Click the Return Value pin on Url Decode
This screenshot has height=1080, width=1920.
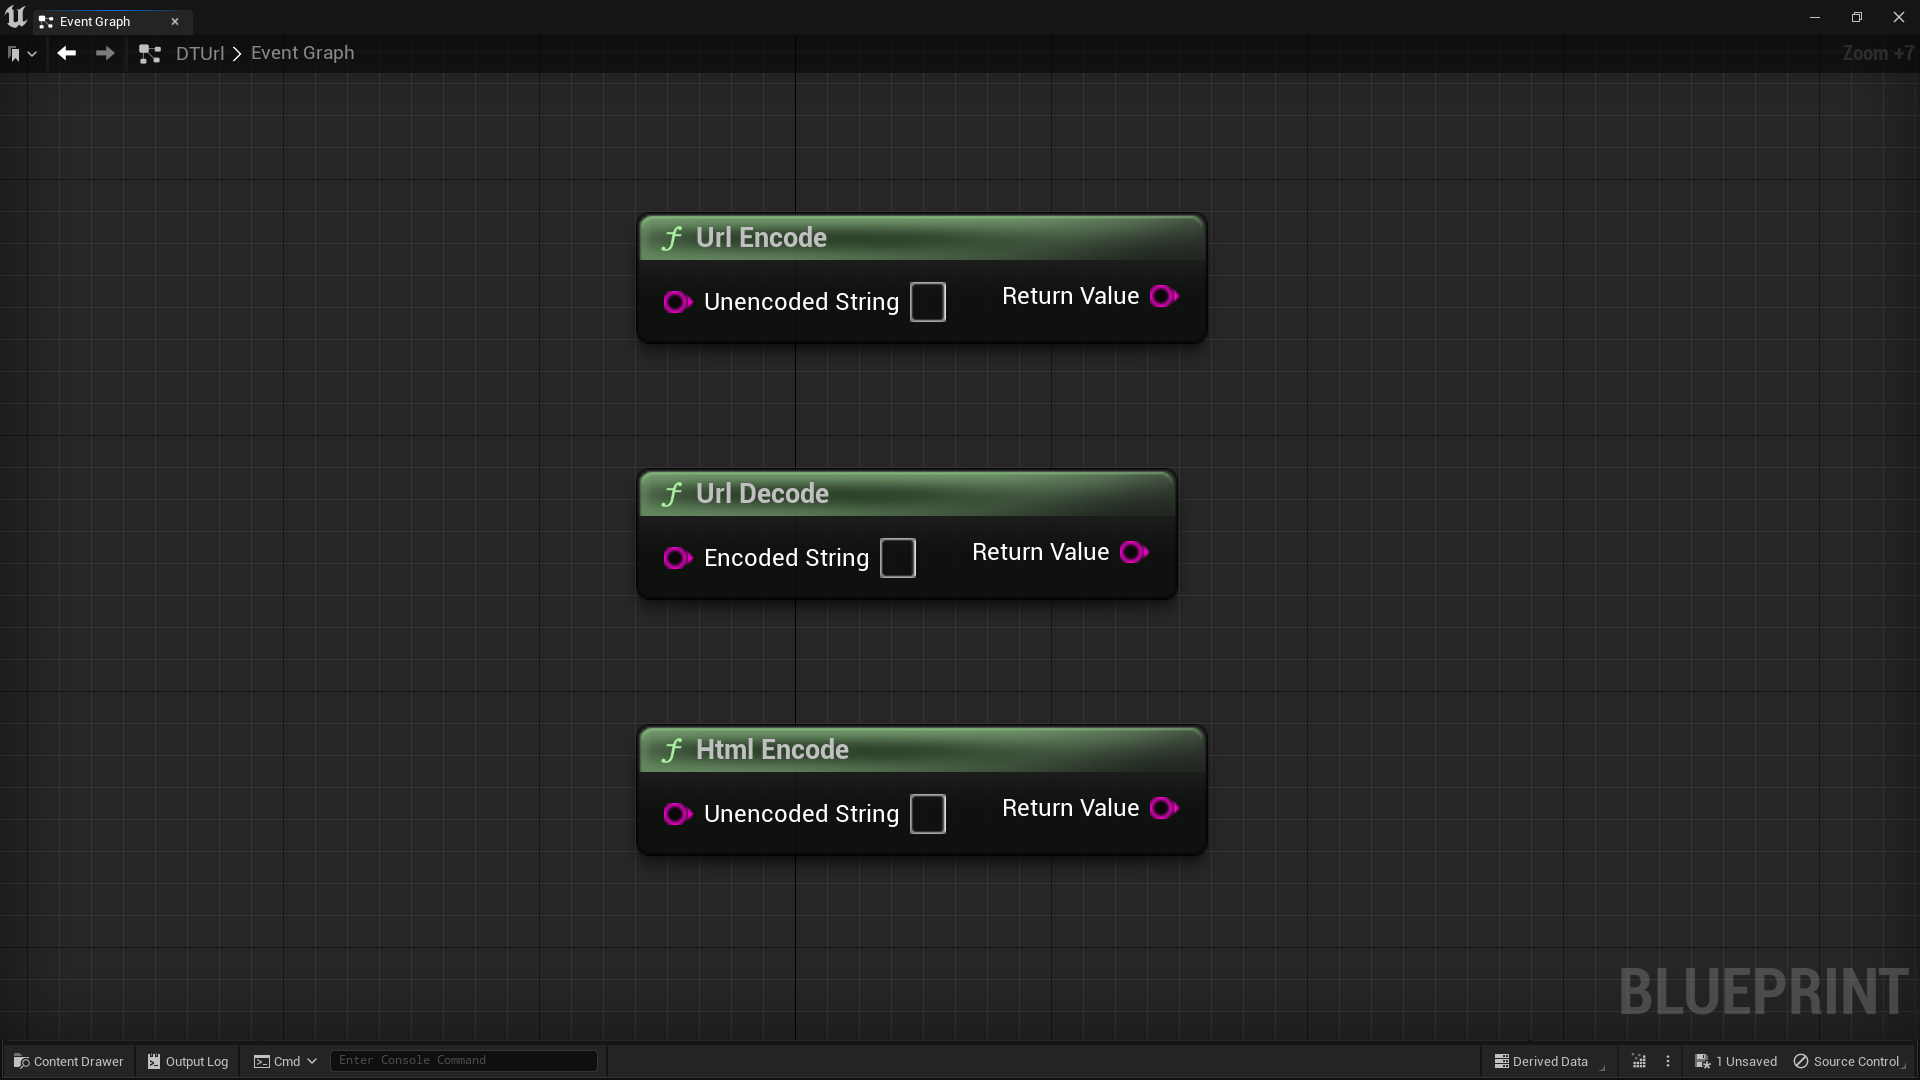click(x=1133, y=552)
